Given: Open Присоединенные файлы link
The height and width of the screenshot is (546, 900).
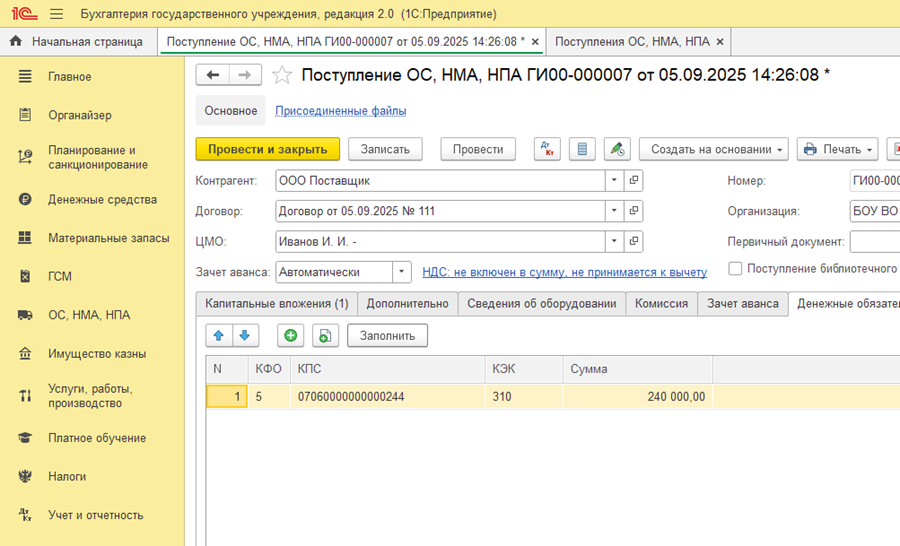Looking at the screenshot, I should pos(341,111).
